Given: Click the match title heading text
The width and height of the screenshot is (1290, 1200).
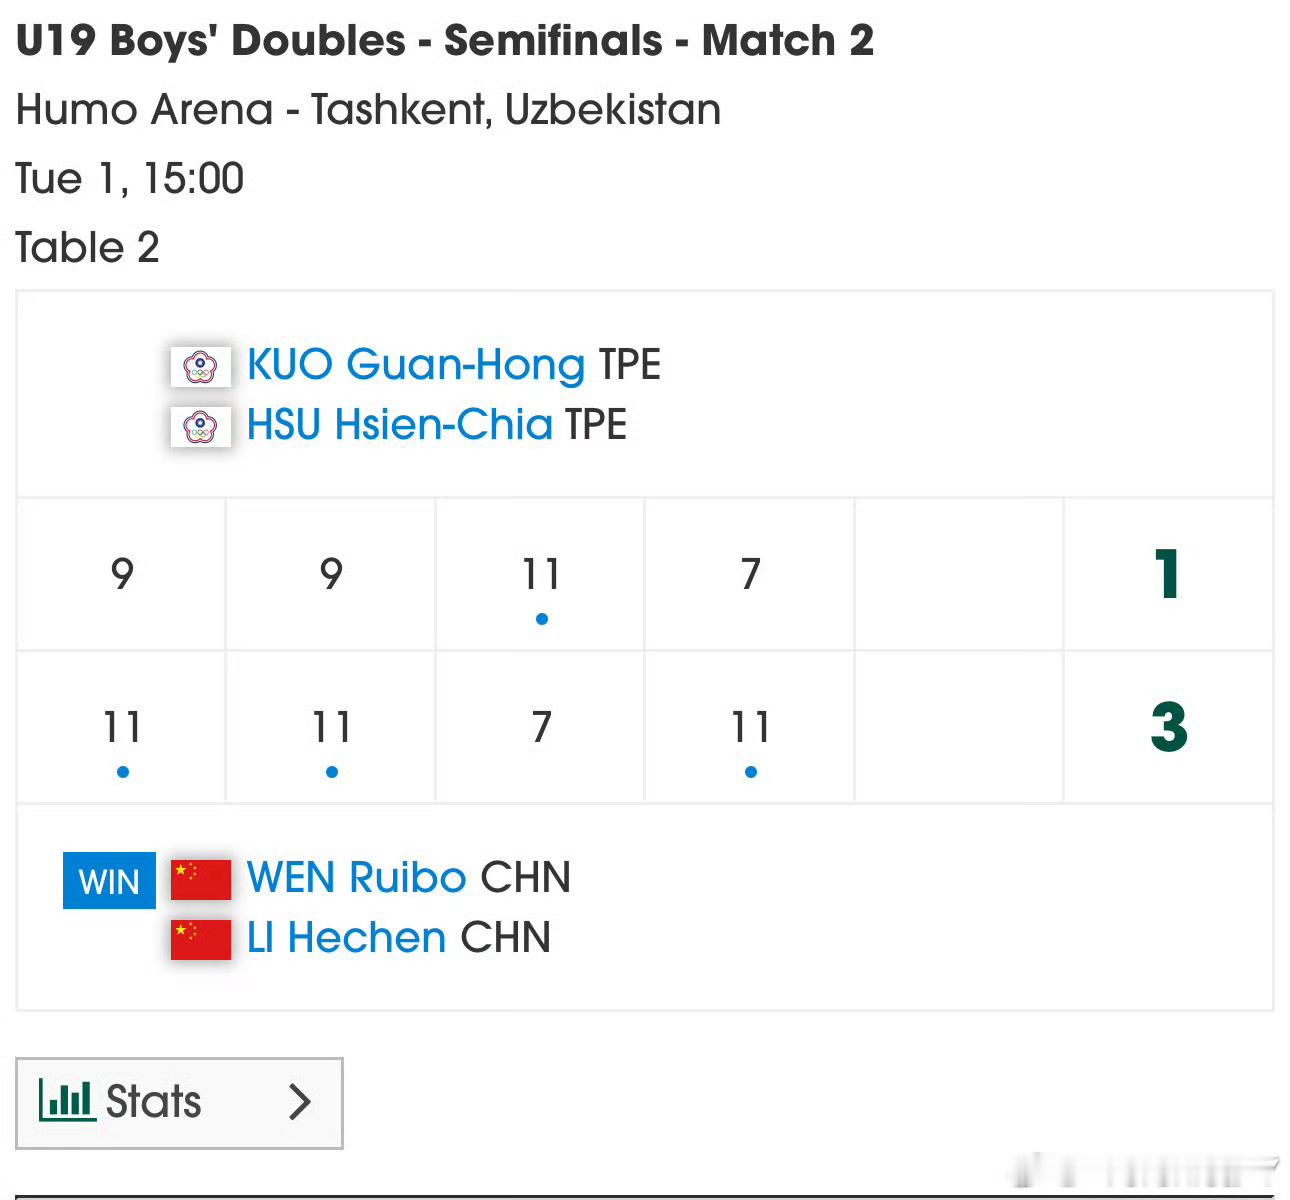Looking at the screenshot, I should (x=445, y=41).
